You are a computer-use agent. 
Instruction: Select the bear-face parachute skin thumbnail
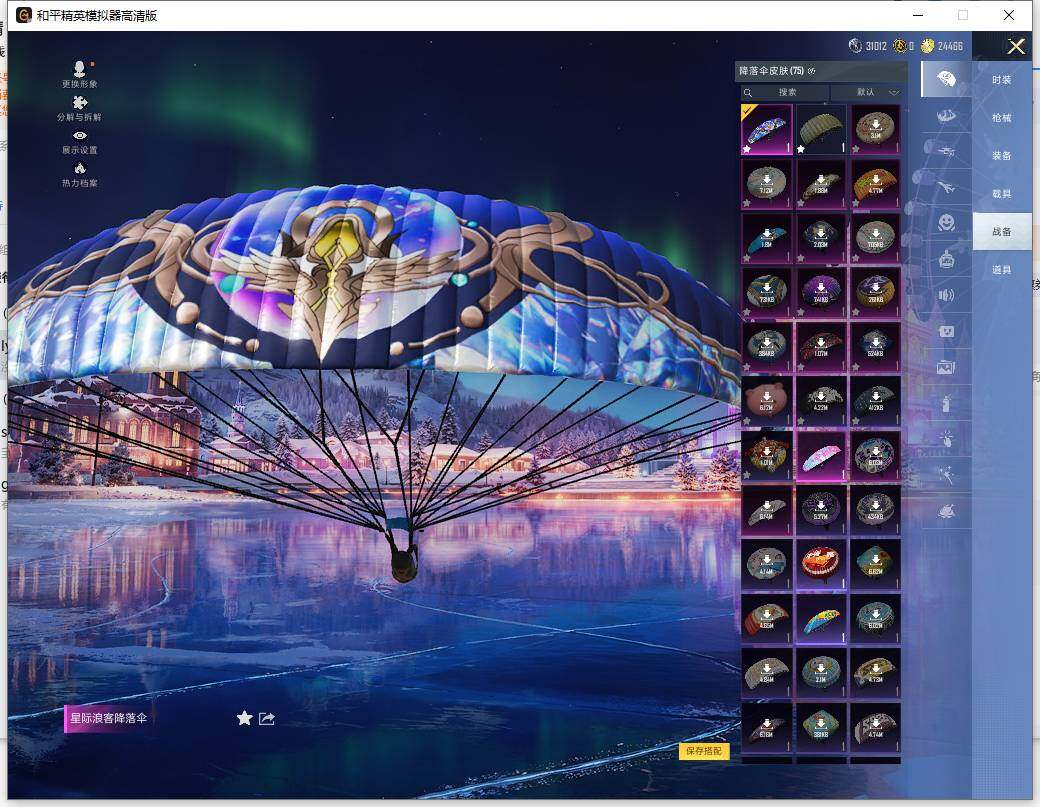[x=766, y=401]
